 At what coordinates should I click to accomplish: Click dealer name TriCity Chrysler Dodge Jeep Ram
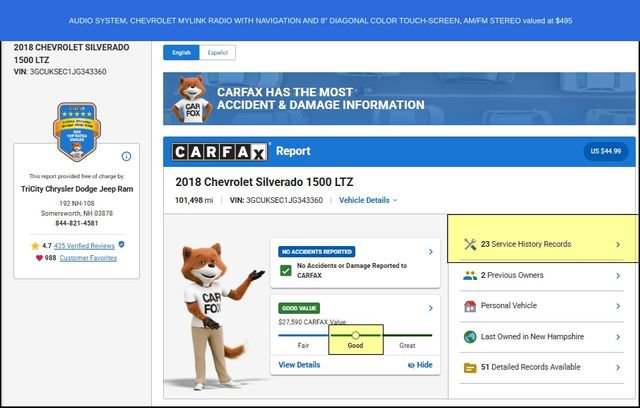tap(77, 189)
